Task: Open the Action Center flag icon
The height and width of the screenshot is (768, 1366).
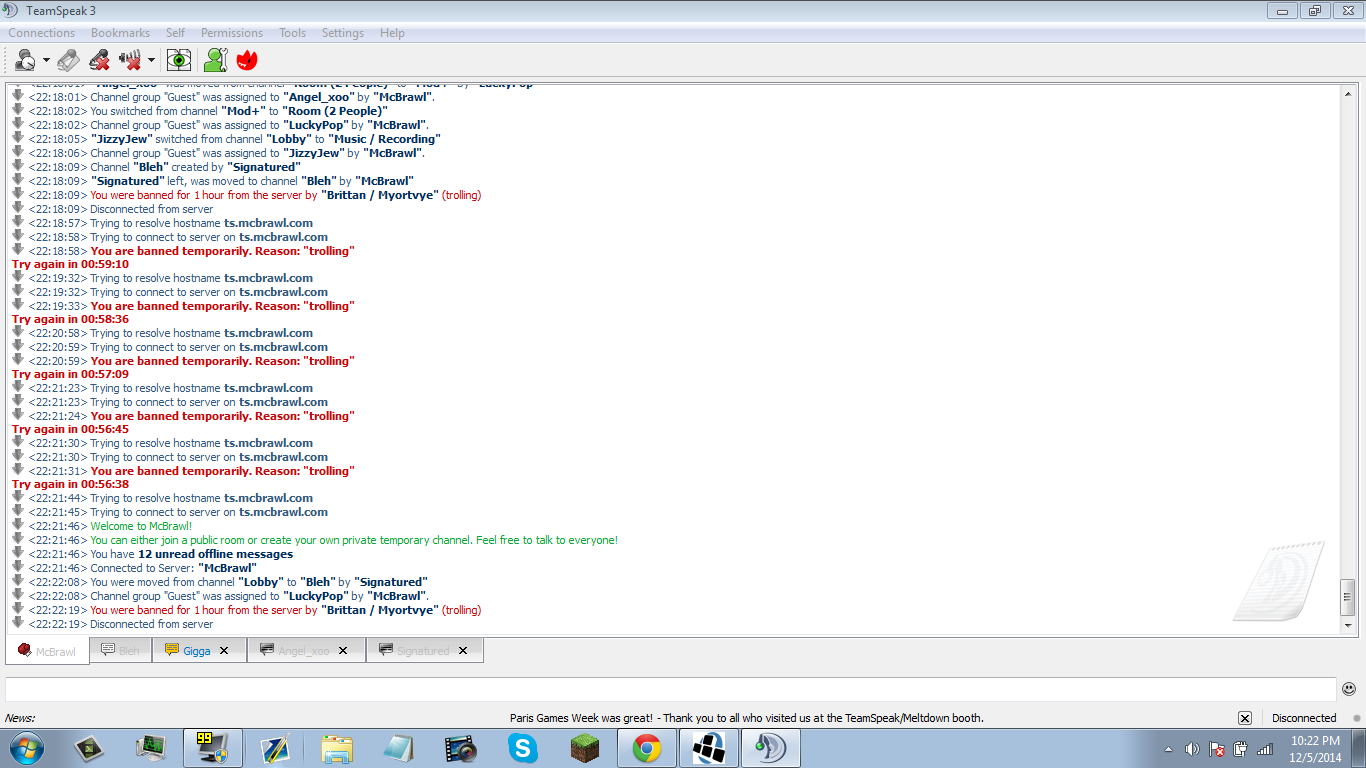Action: click(1217, 749)
